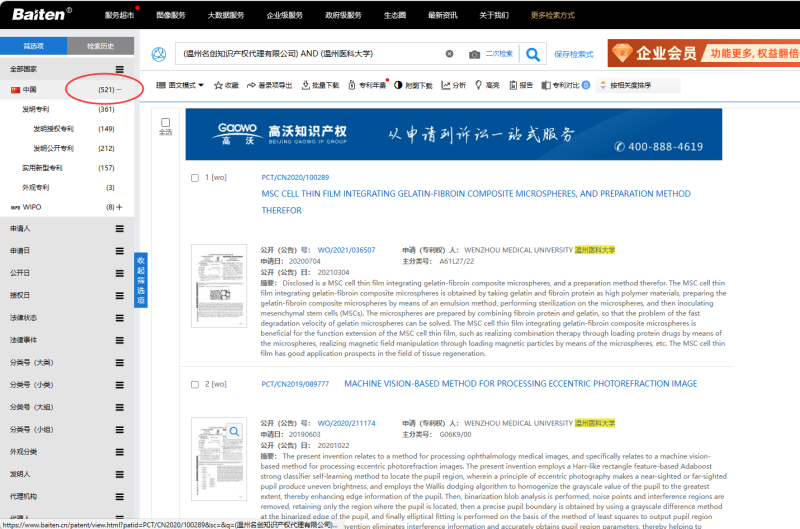Open the 图文模式 view mode dropdown
800x529 pixels.
coord(180,85)
